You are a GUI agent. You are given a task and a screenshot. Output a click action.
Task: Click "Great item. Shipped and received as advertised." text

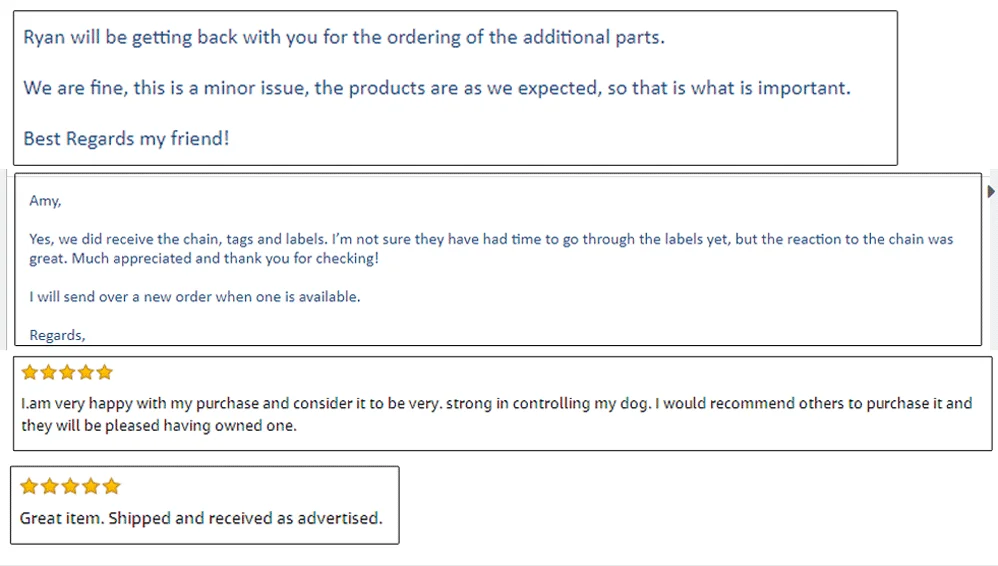(x=201, y=519)
